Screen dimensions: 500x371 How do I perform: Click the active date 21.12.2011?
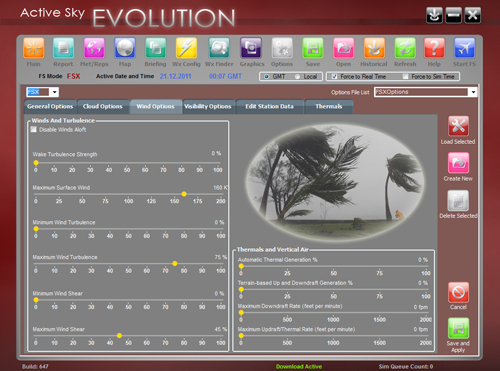click(x=175, y=76)
